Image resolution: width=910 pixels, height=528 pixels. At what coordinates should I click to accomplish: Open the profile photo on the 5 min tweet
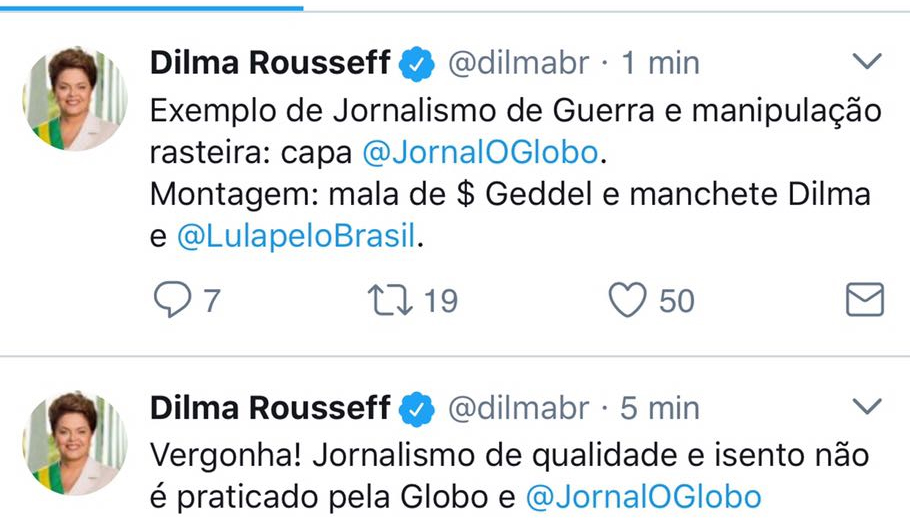coord(75,443)
